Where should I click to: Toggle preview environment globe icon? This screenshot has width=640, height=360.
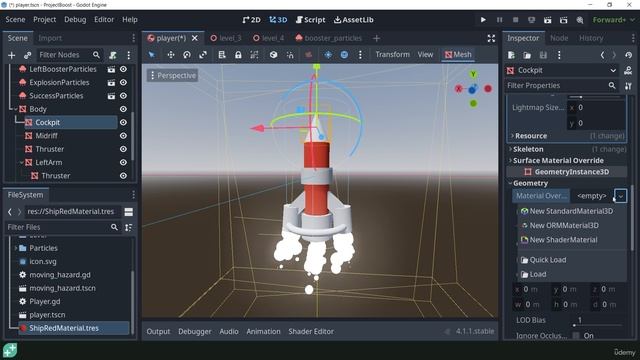point(344,55)
